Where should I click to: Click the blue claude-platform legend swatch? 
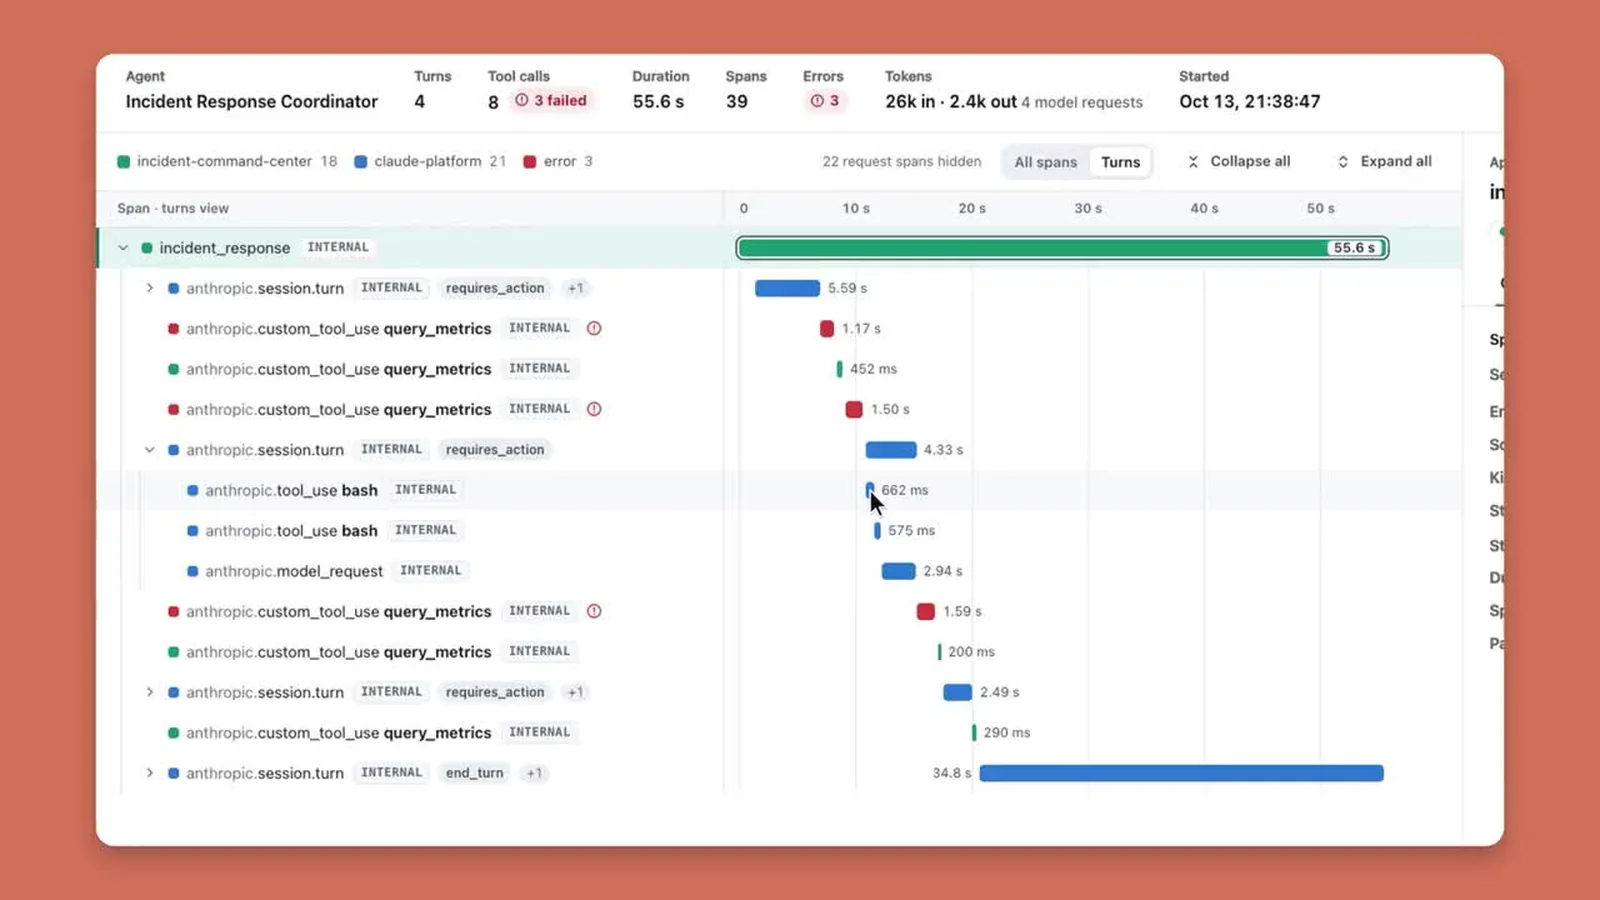[361, 162]
